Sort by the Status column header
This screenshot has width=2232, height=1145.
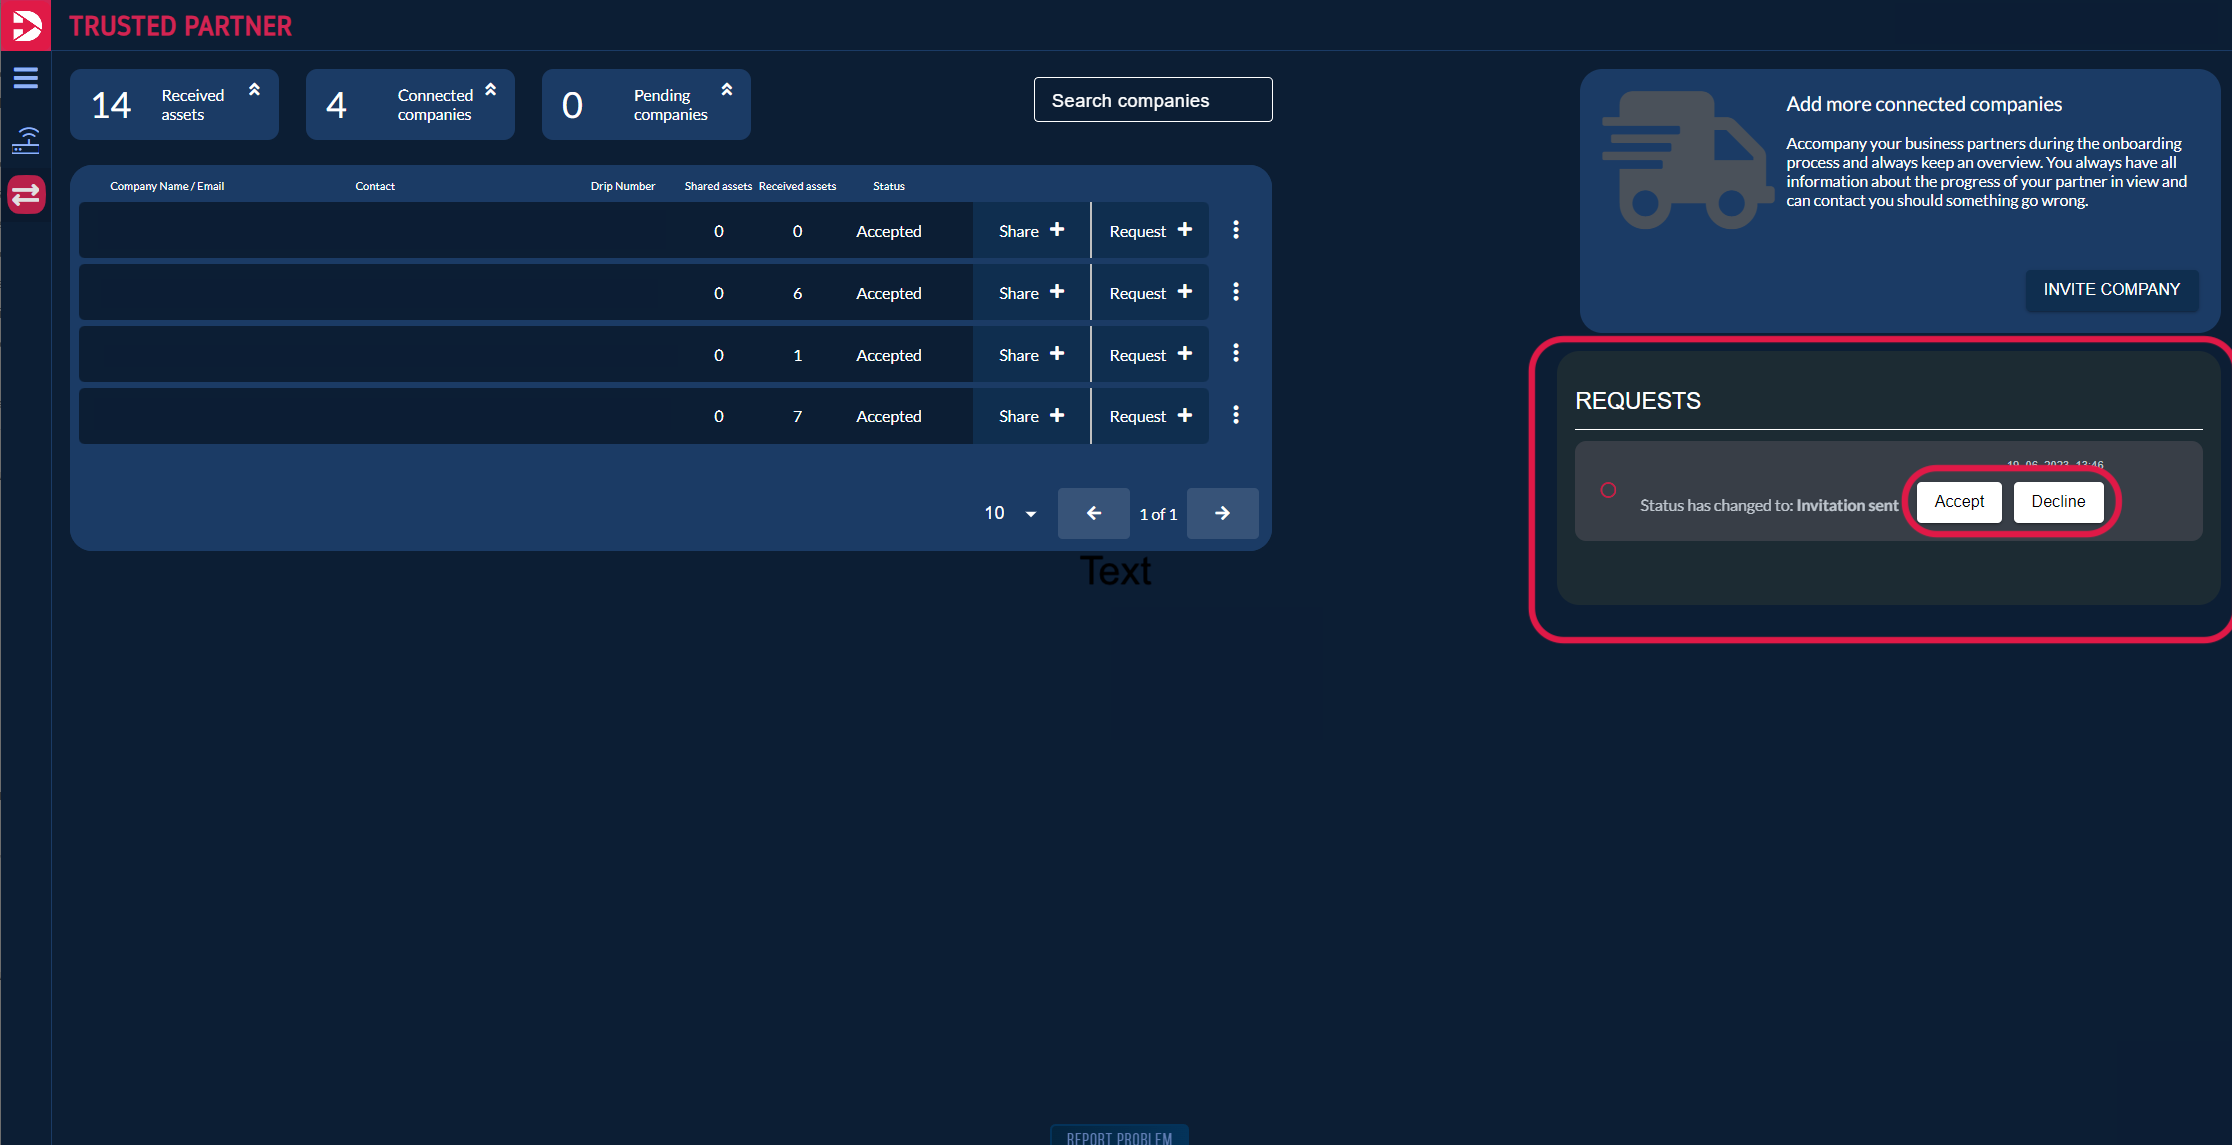(888, 186)
